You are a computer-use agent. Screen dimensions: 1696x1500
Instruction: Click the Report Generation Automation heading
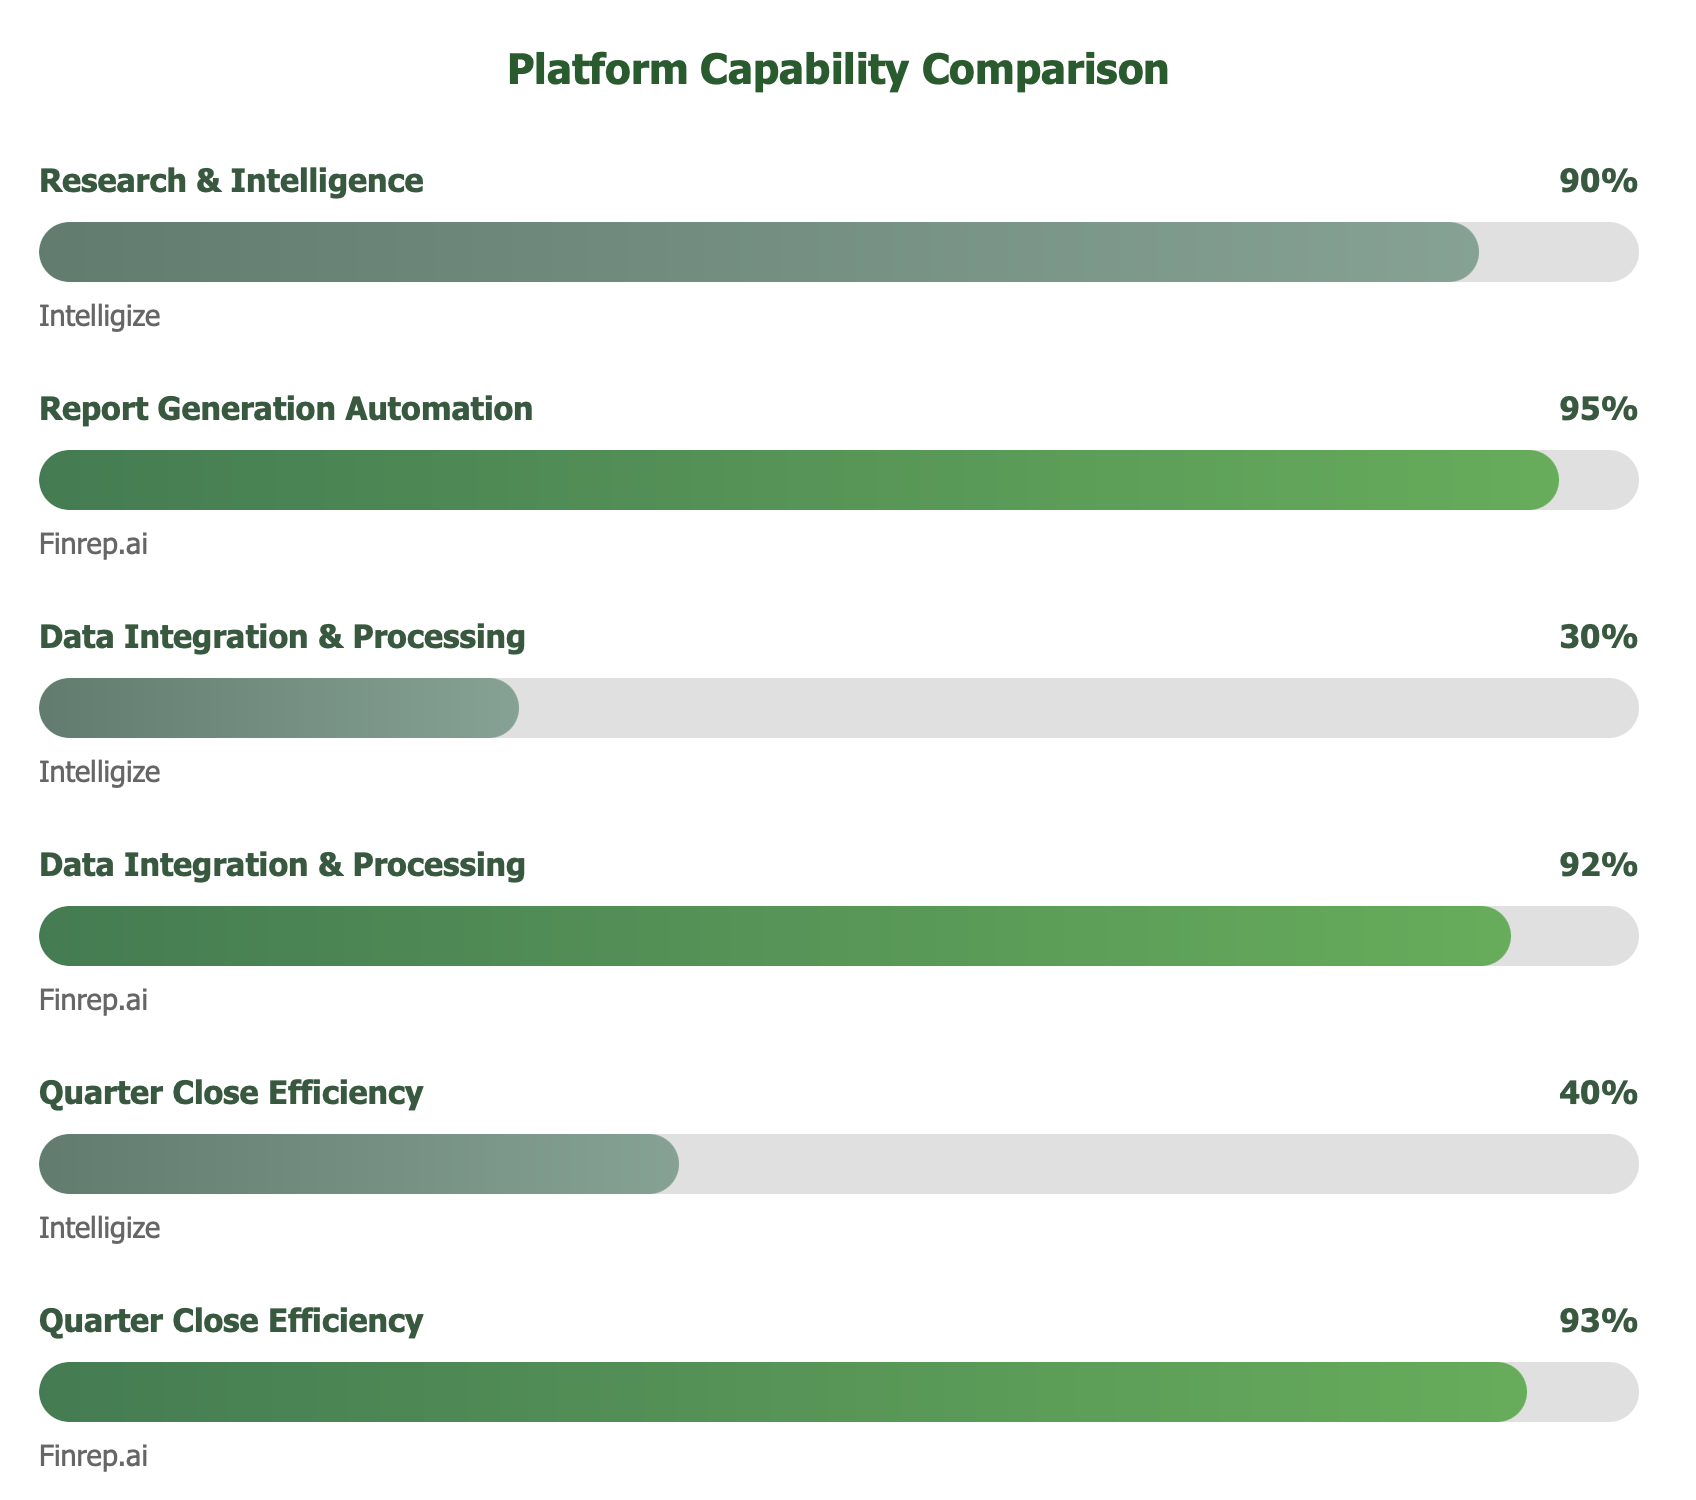[x=286, y=409]
